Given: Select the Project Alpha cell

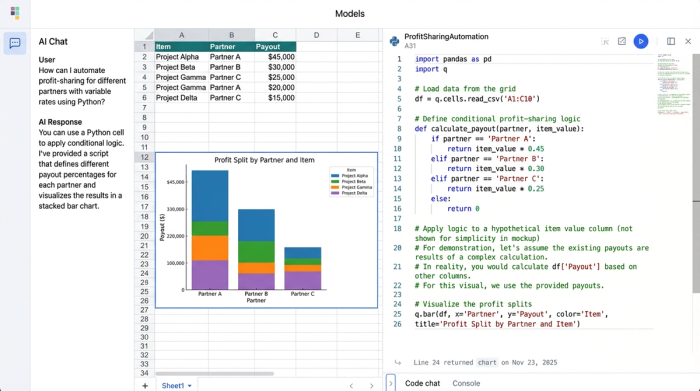Looking at the screenshot, I should pyautogui.click(x=181, y=57).
